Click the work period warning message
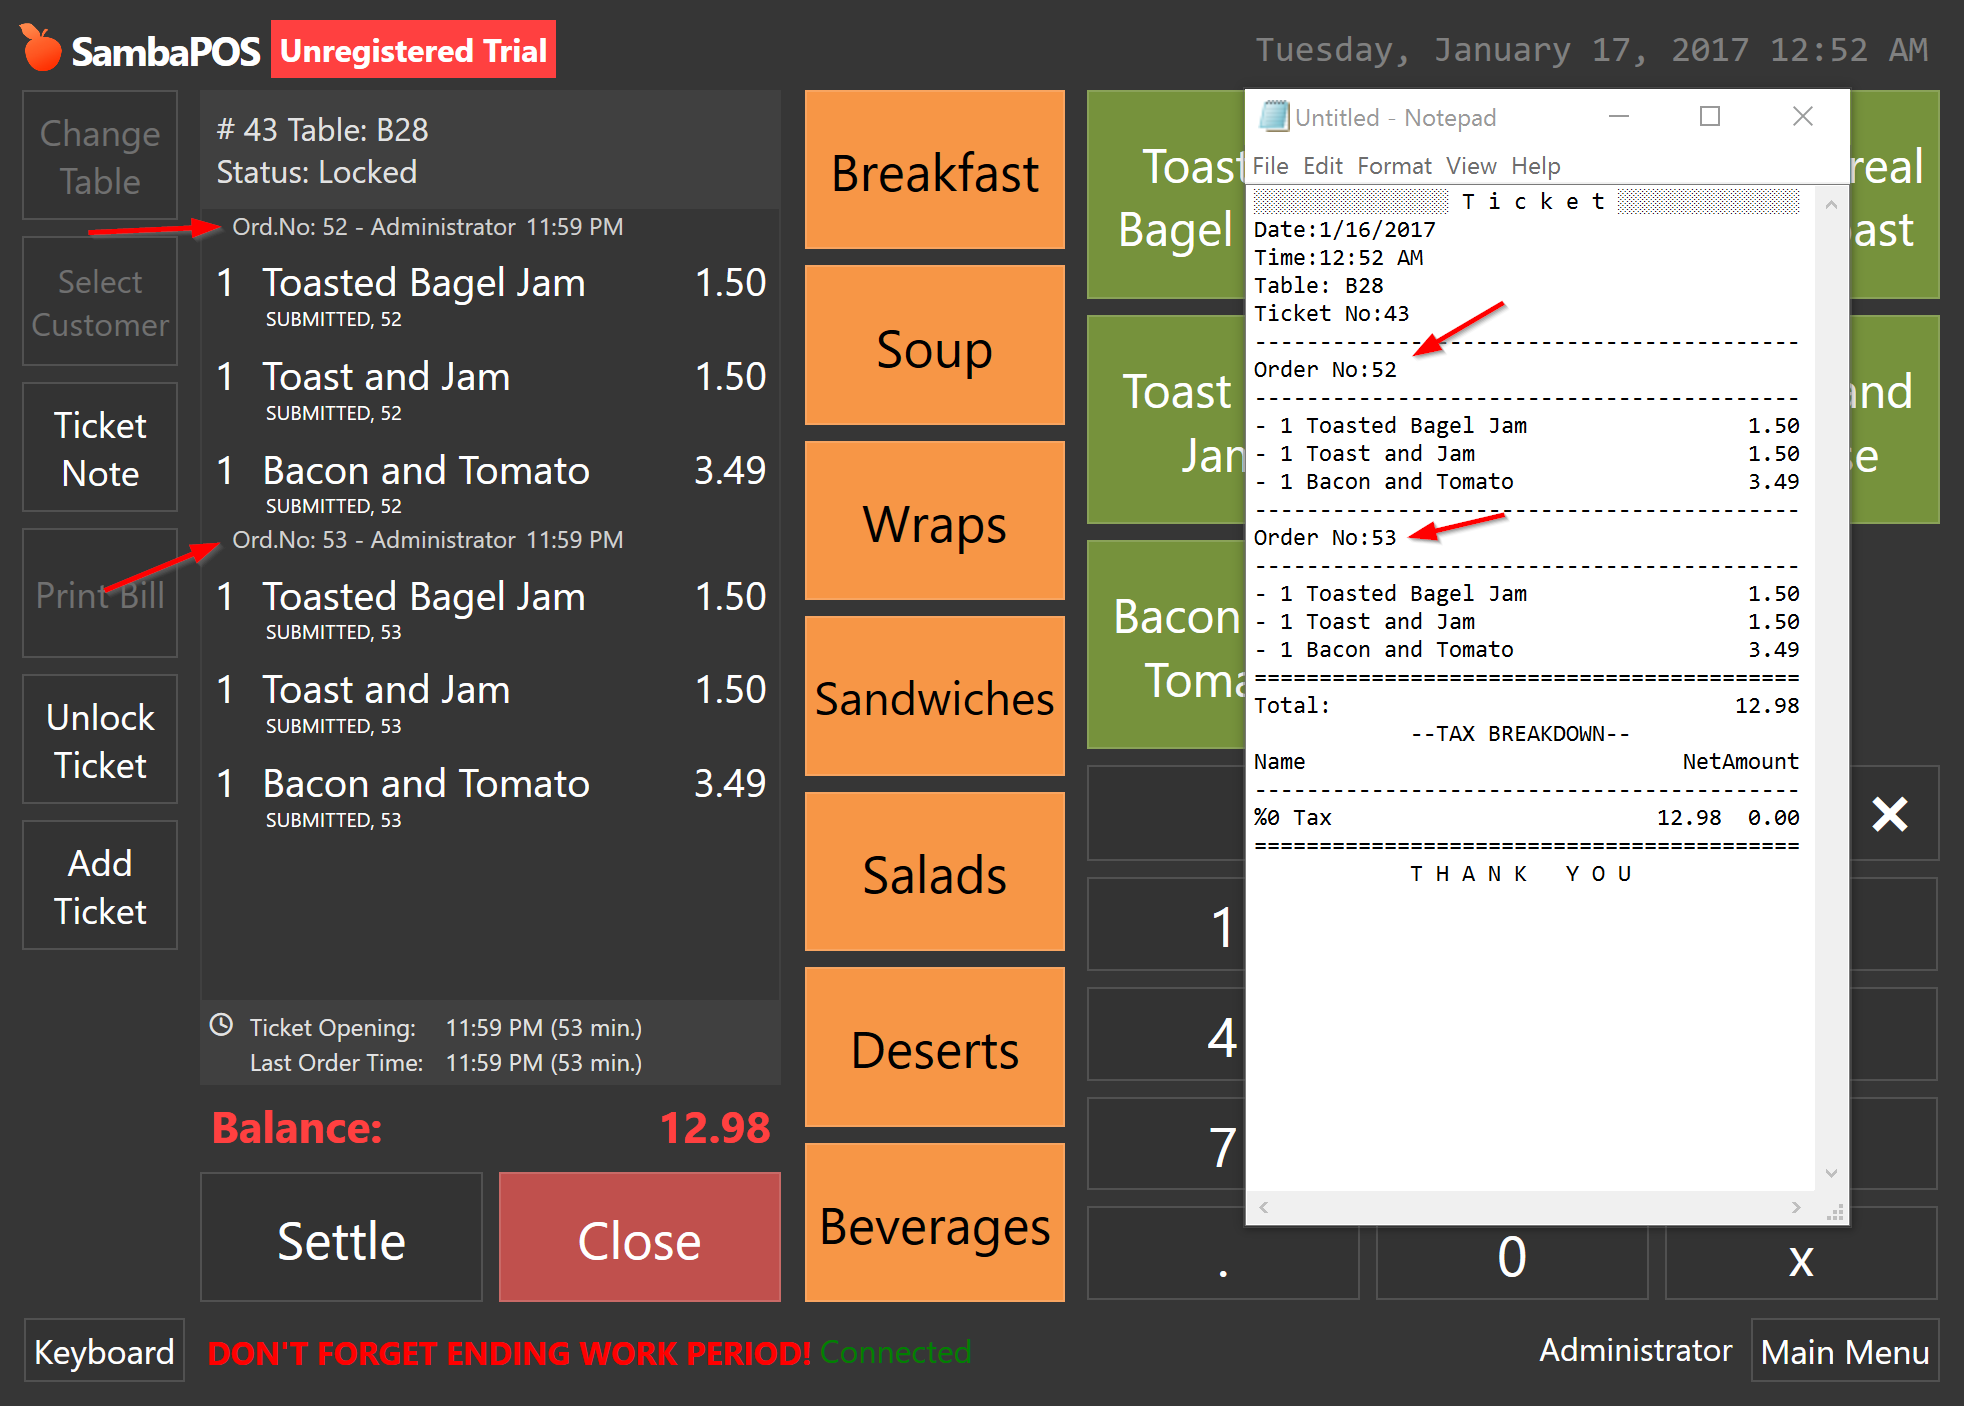Screen dimensions: 1964x1406 [x=509, y=1353]
